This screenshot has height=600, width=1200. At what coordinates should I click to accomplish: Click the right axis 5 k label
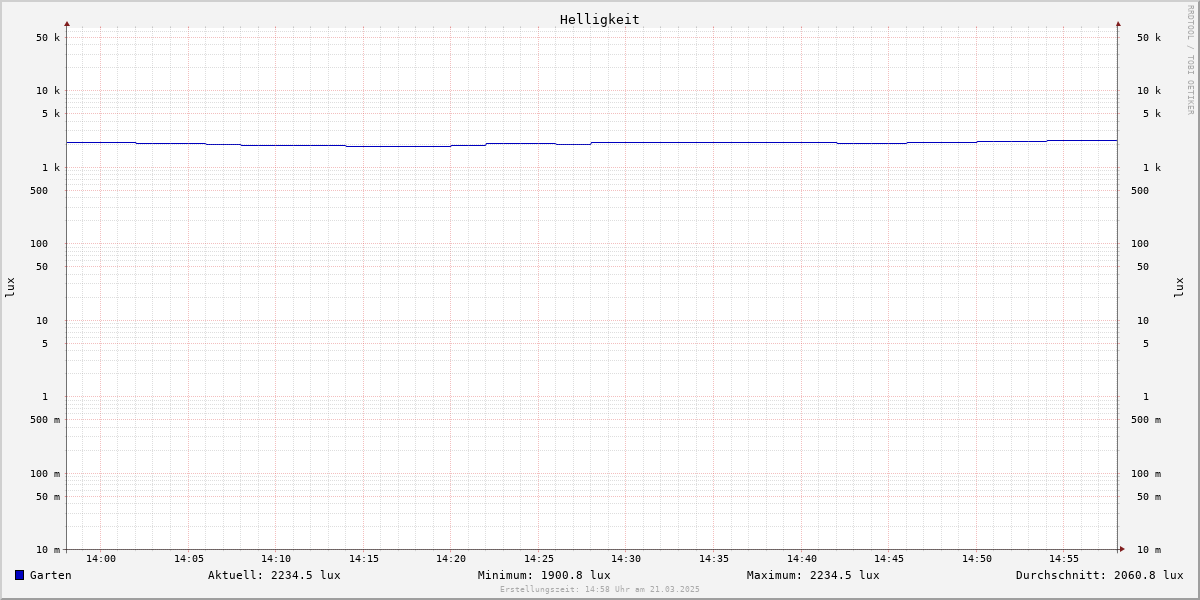click(x=1152, y=114)
